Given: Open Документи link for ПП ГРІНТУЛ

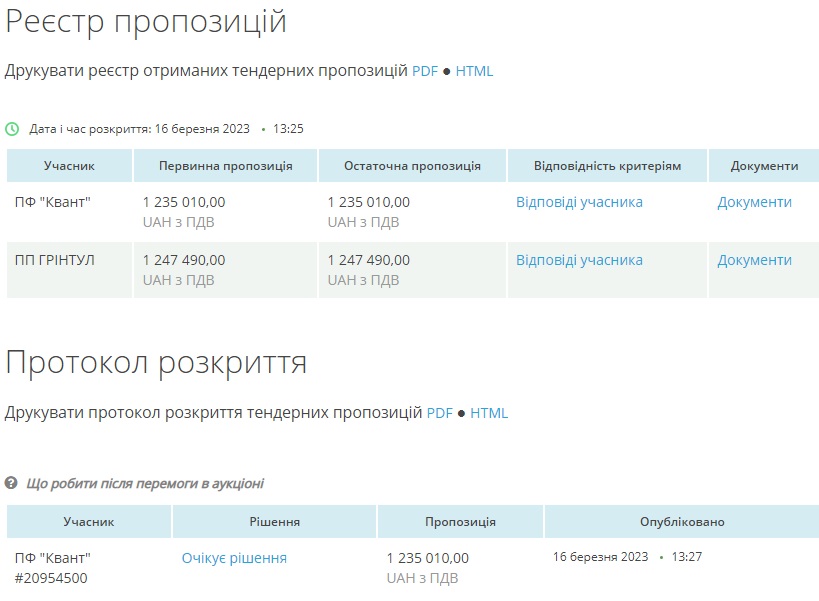Looking at the screenshot, I should point(754,260).
